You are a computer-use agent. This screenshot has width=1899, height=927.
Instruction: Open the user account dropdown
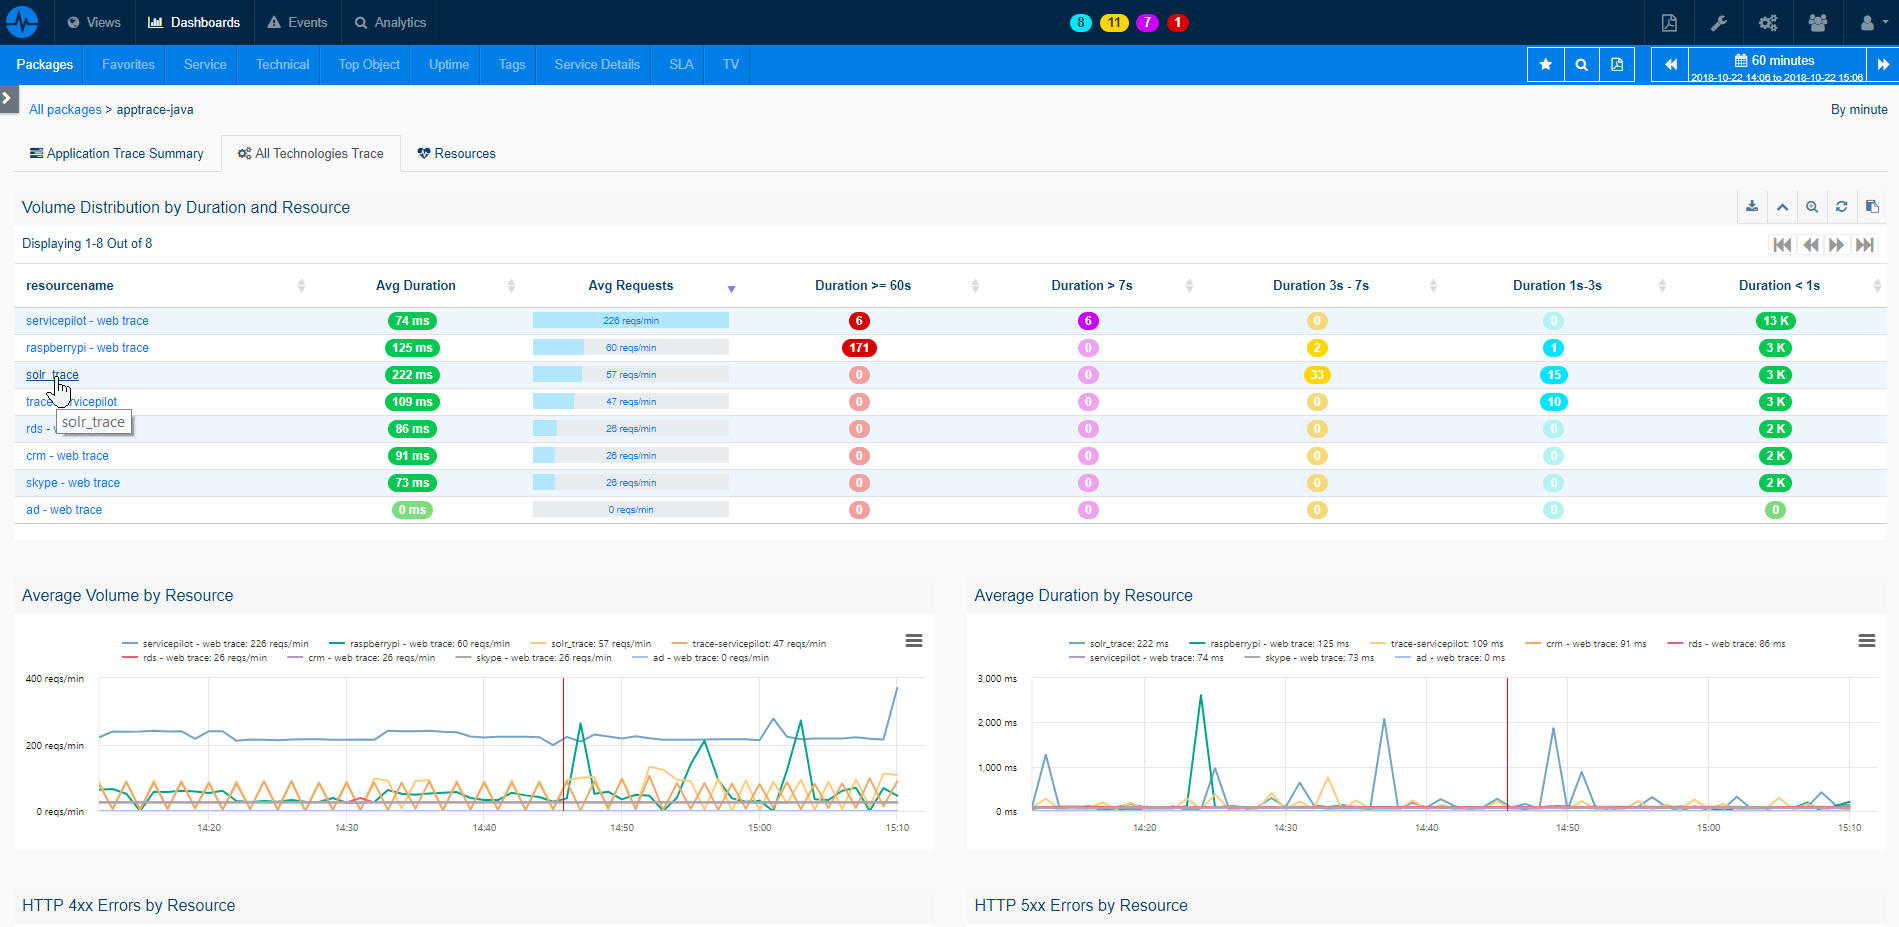[x=1873, y=23]
